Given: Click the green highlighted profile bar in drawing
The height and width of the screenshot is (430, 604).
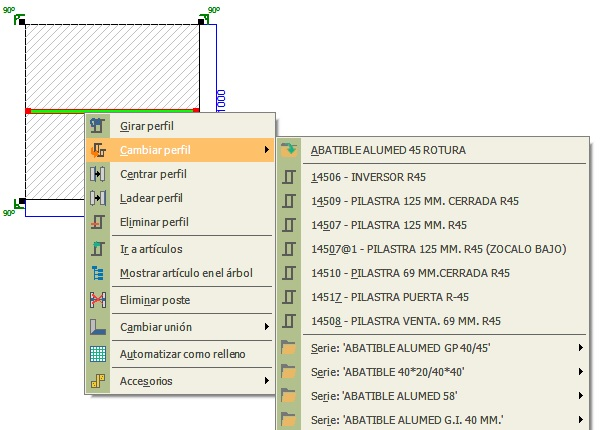Looking at the screenshot, I should (x=112, y=111).
